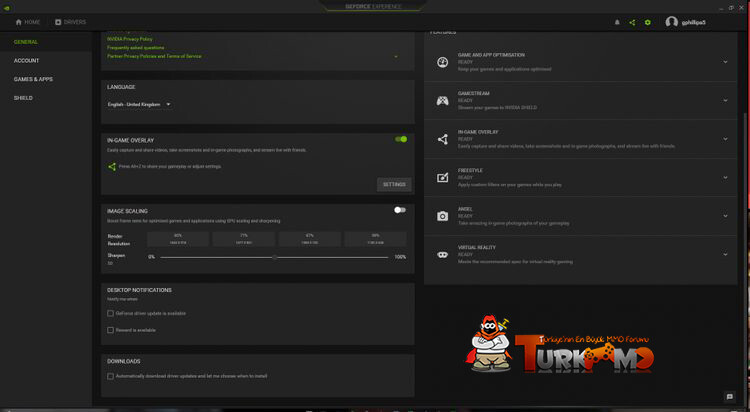This screenshot has width=750, height=412.
Task: Enable automatic driver download checkbox
Action: 110,377
